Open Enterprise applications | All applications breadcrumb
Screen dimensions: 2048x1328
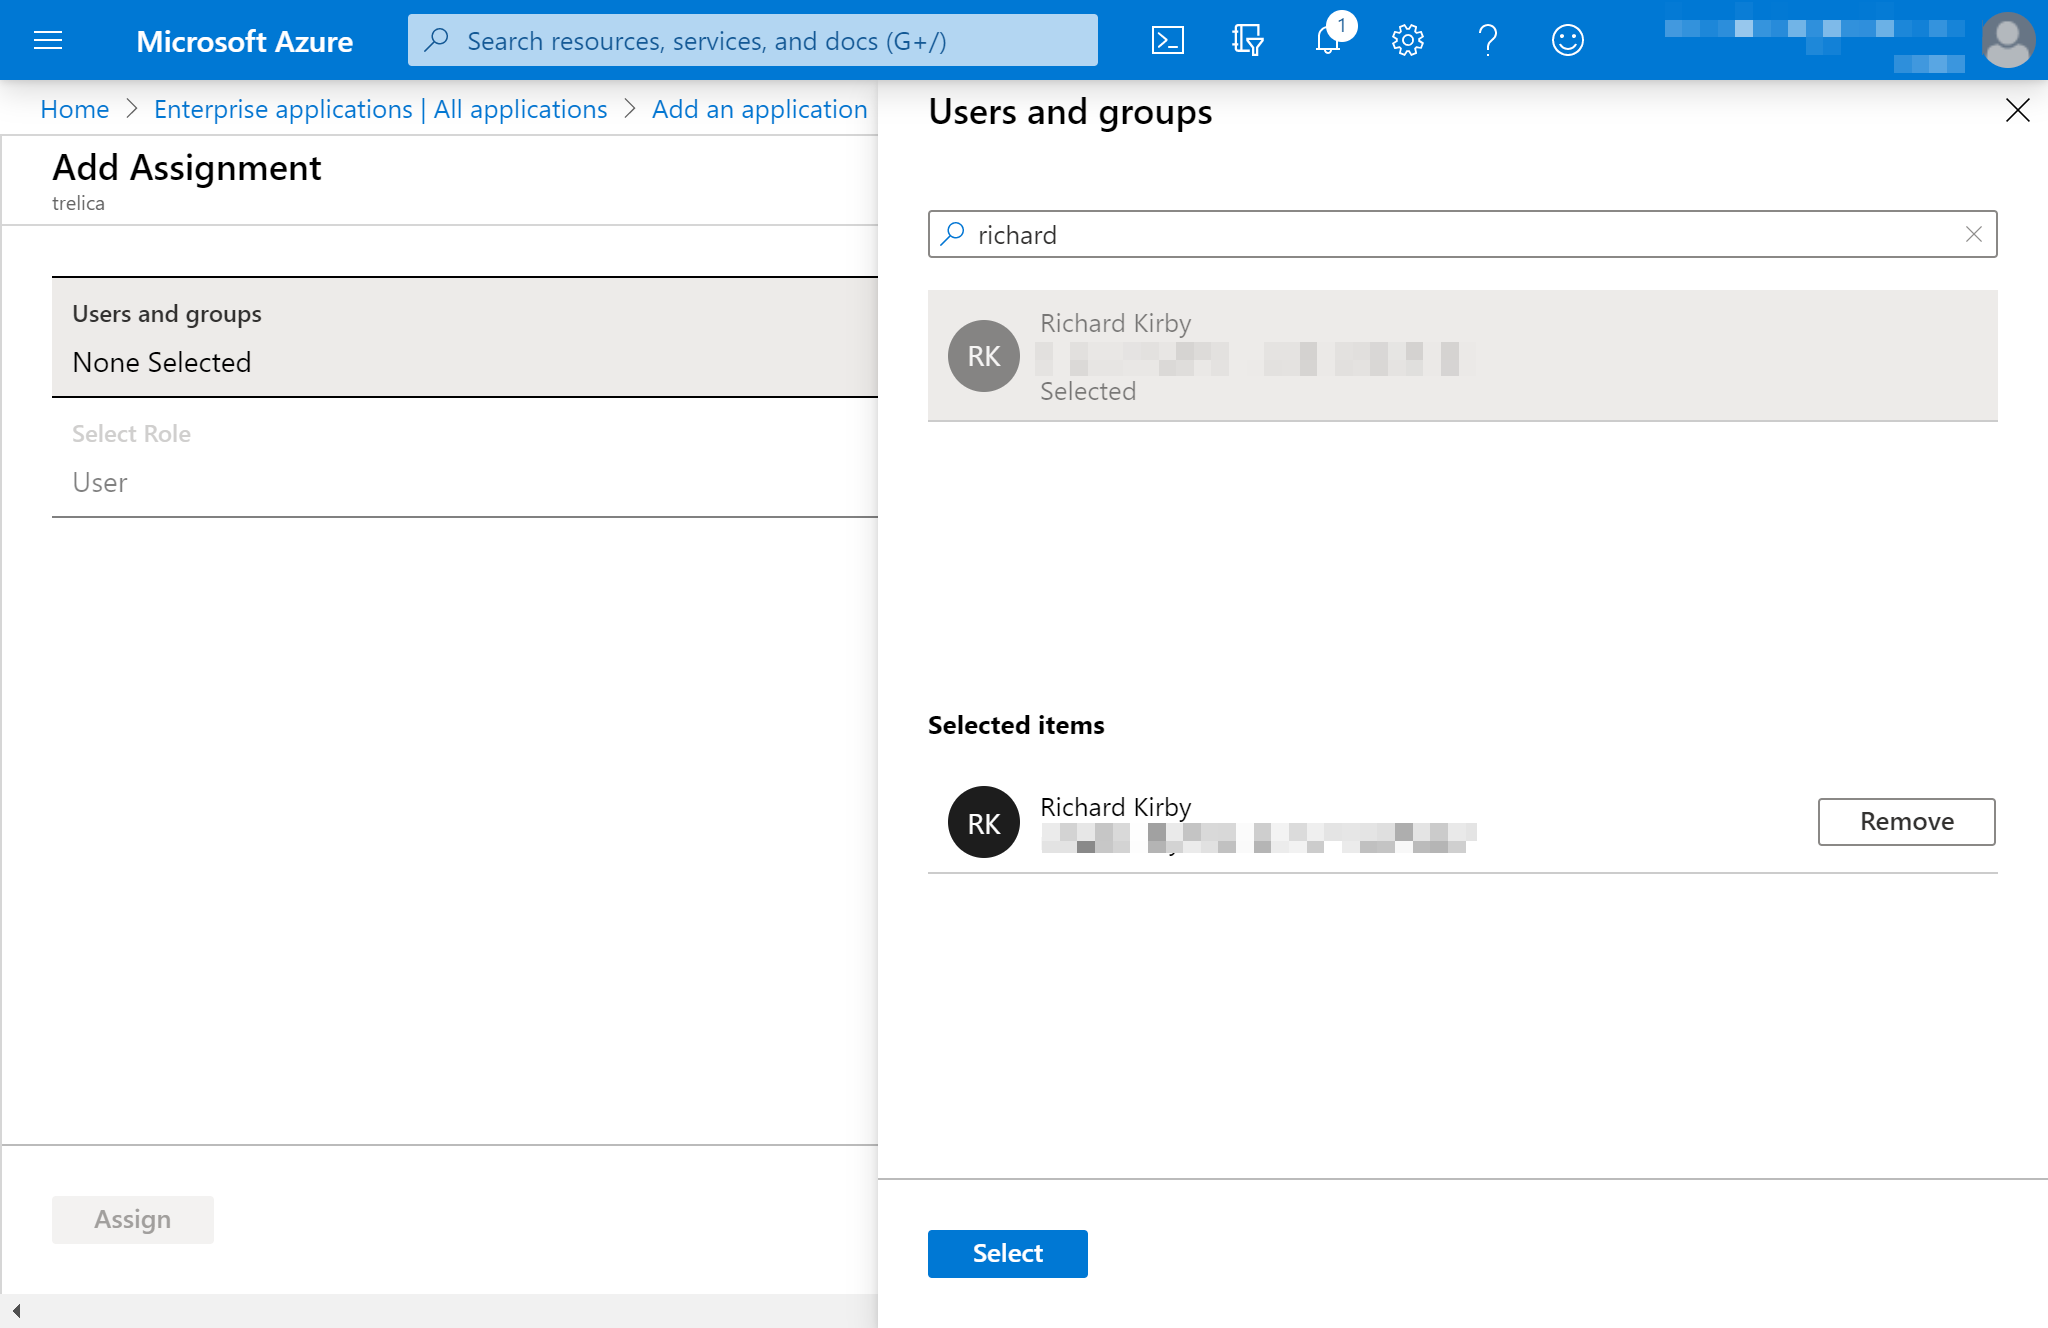click(380, 109)
